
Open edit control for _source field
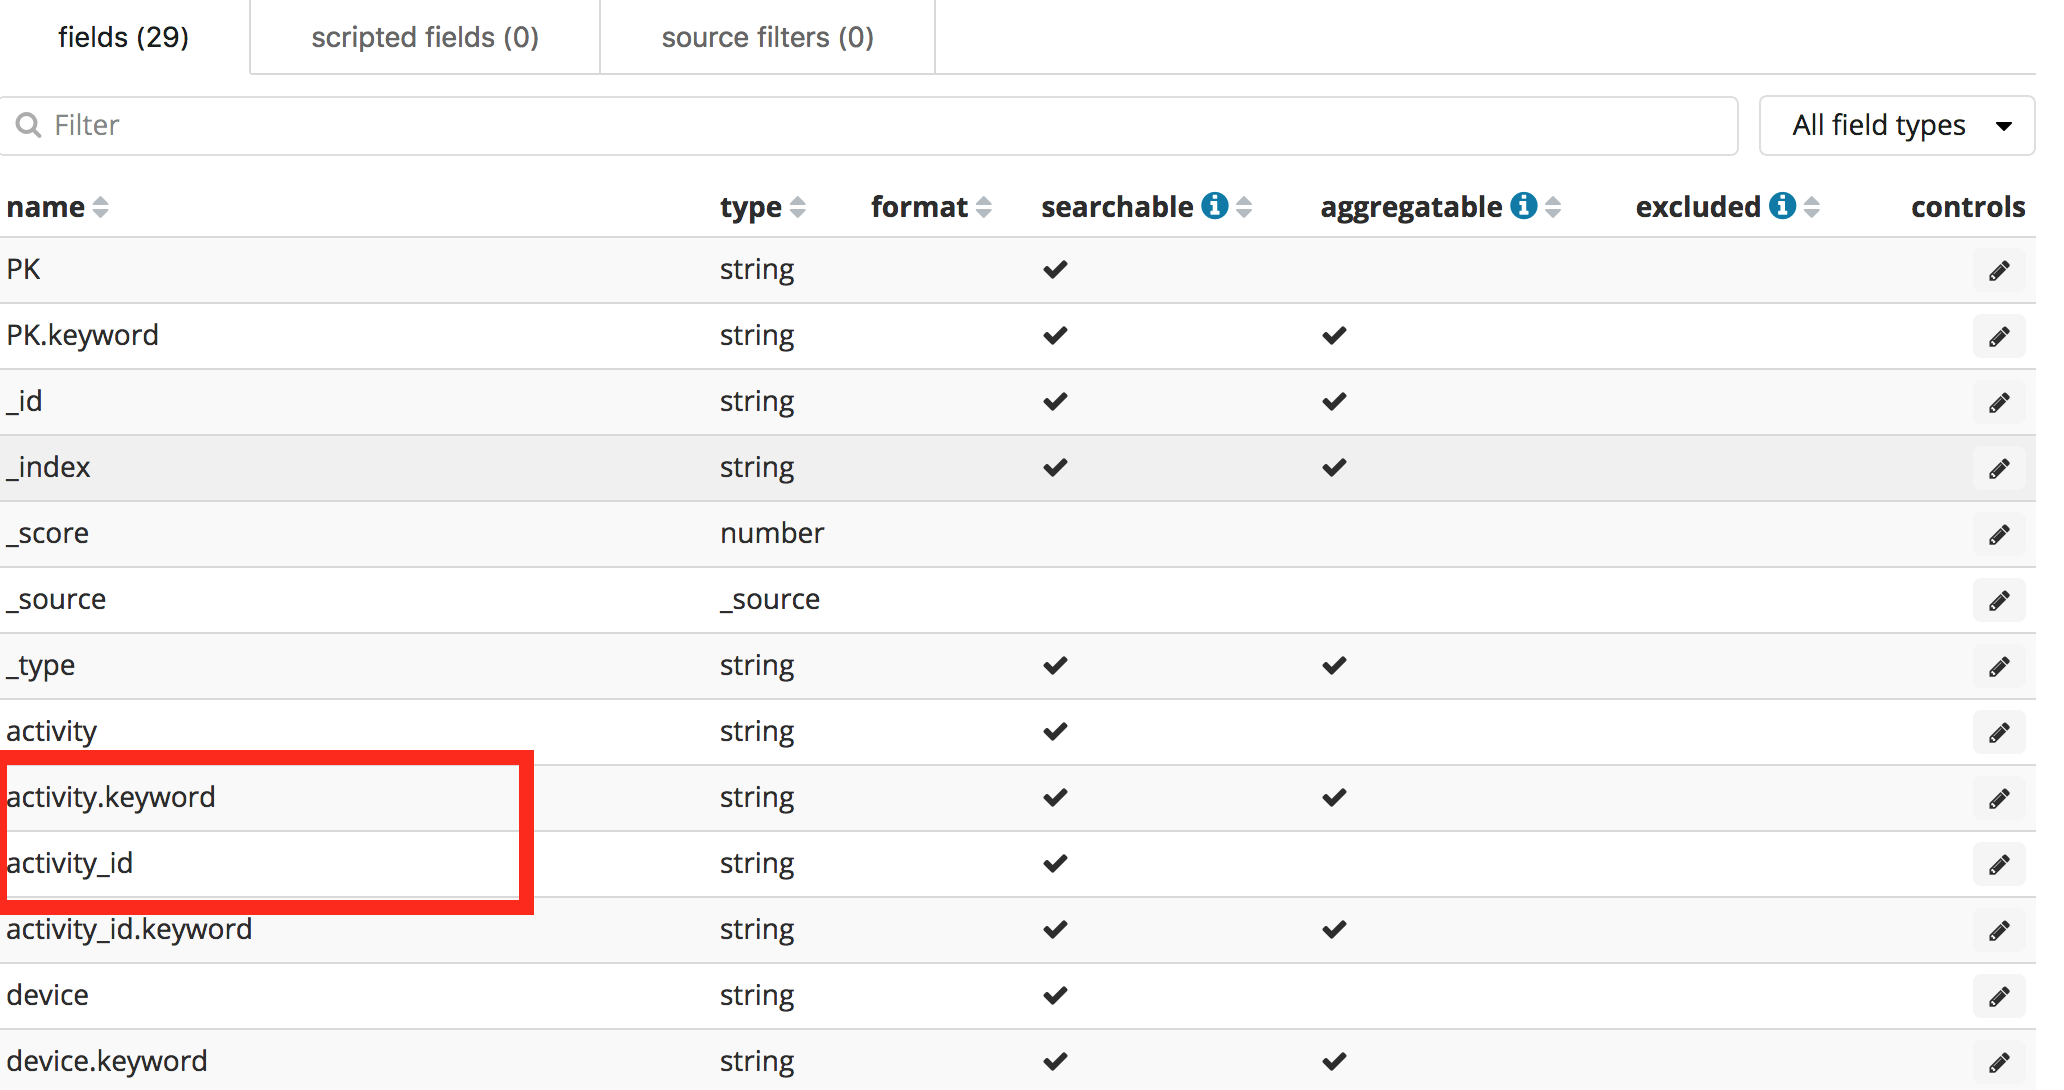1998,601
